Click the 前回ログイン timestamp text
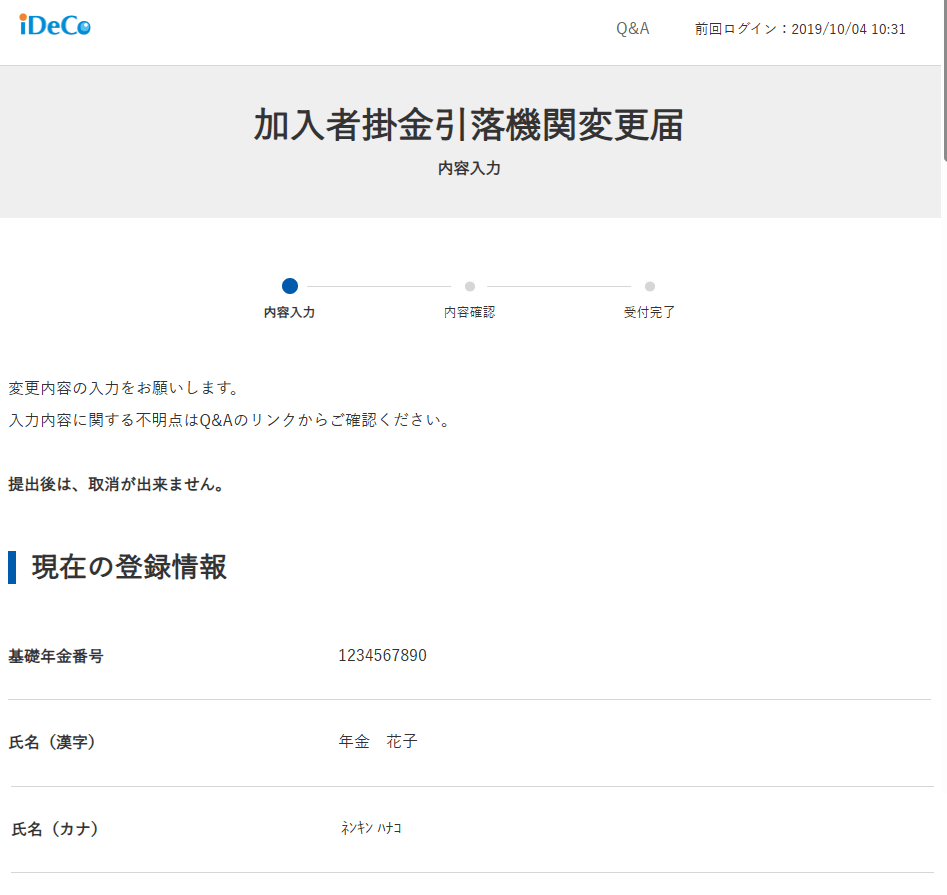 click(x=800, y=29)
